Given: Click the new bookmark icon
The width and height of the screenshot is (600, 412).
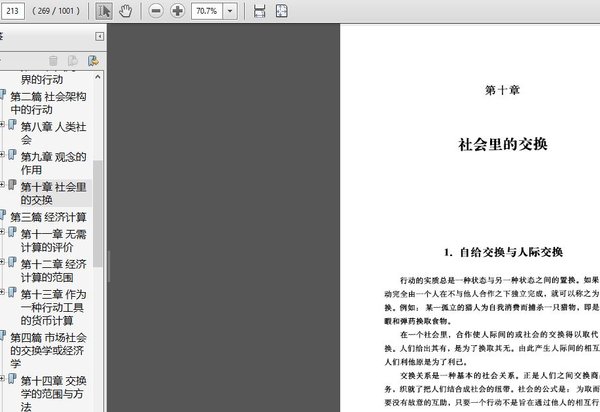Looking at the screenshot, I should [72, 61].
